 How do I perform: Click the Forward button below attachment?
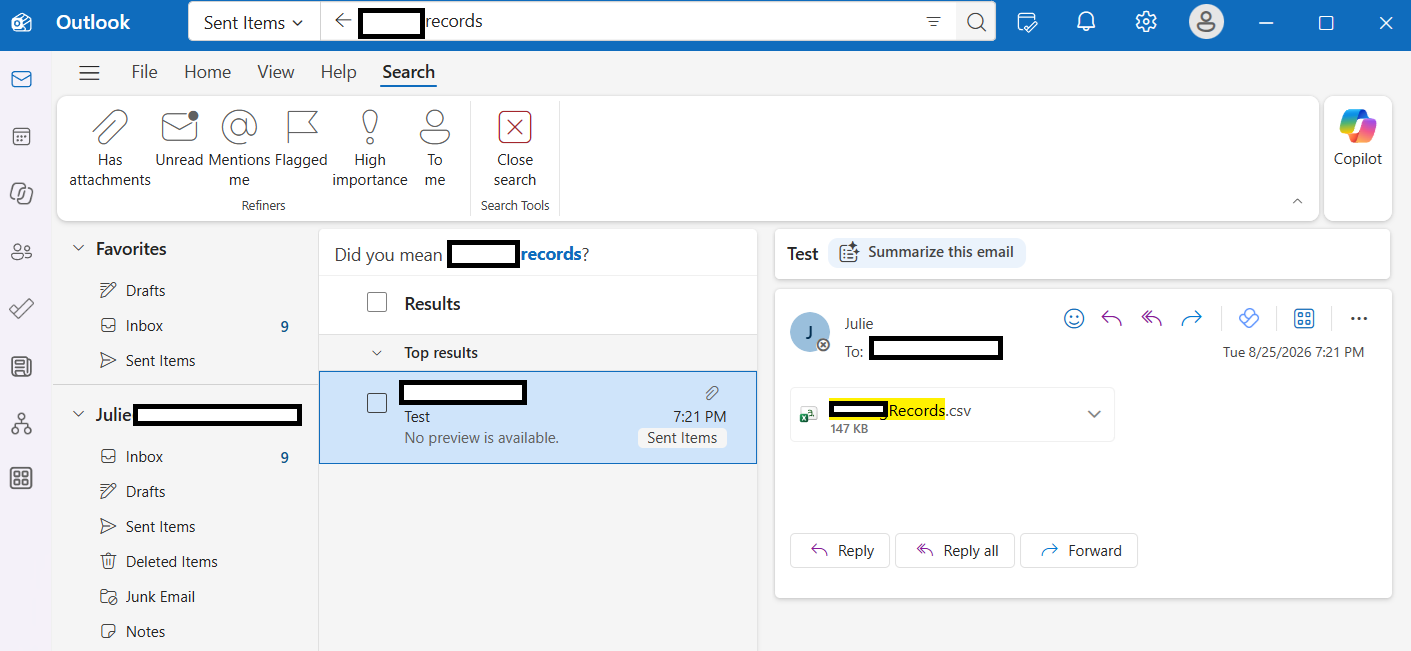click(1079, 550)
